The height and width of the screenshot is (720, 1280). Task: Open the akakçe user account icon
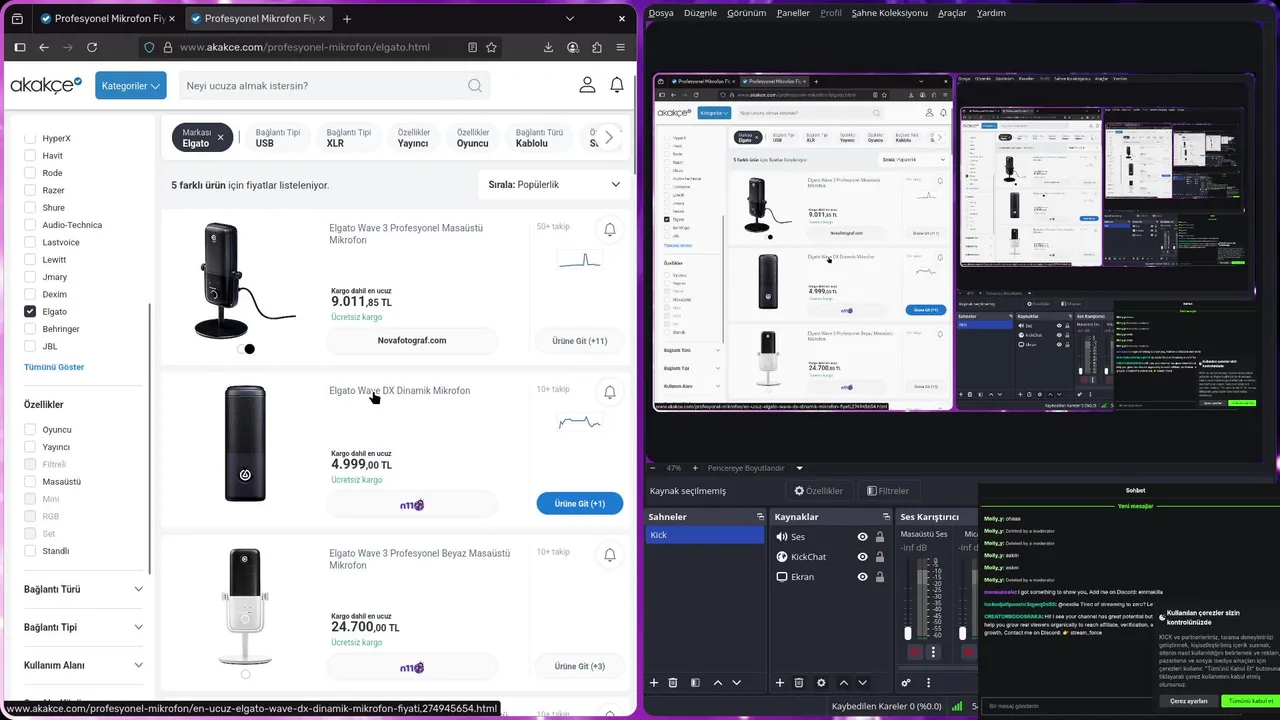pyautogui.click(x=587, y=85)
